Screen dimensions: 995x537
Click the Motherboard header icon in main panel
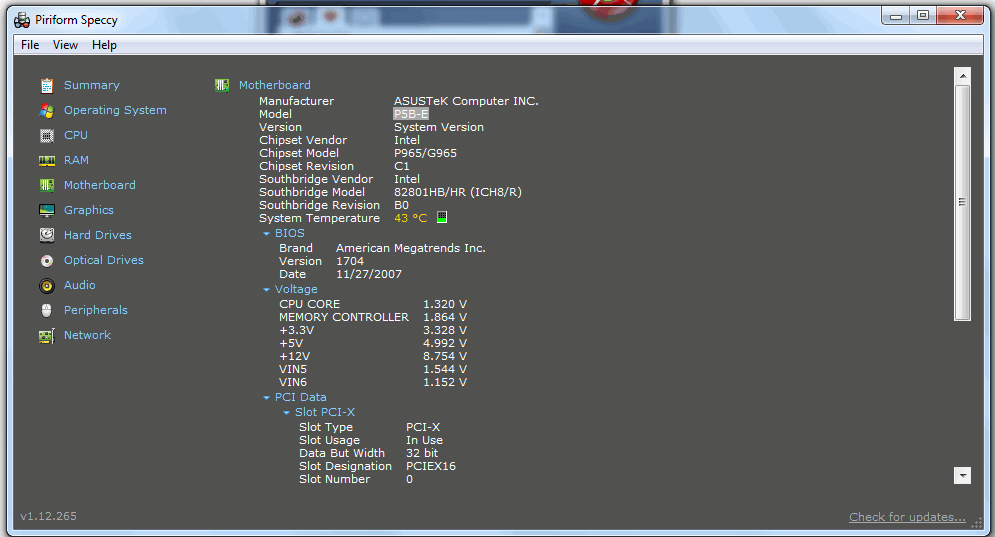[x=221, y=85]
